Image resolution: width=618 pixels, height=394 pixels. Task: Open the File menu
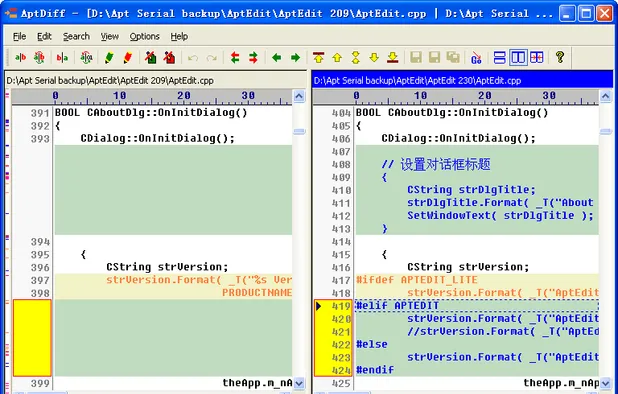point(19,37)
